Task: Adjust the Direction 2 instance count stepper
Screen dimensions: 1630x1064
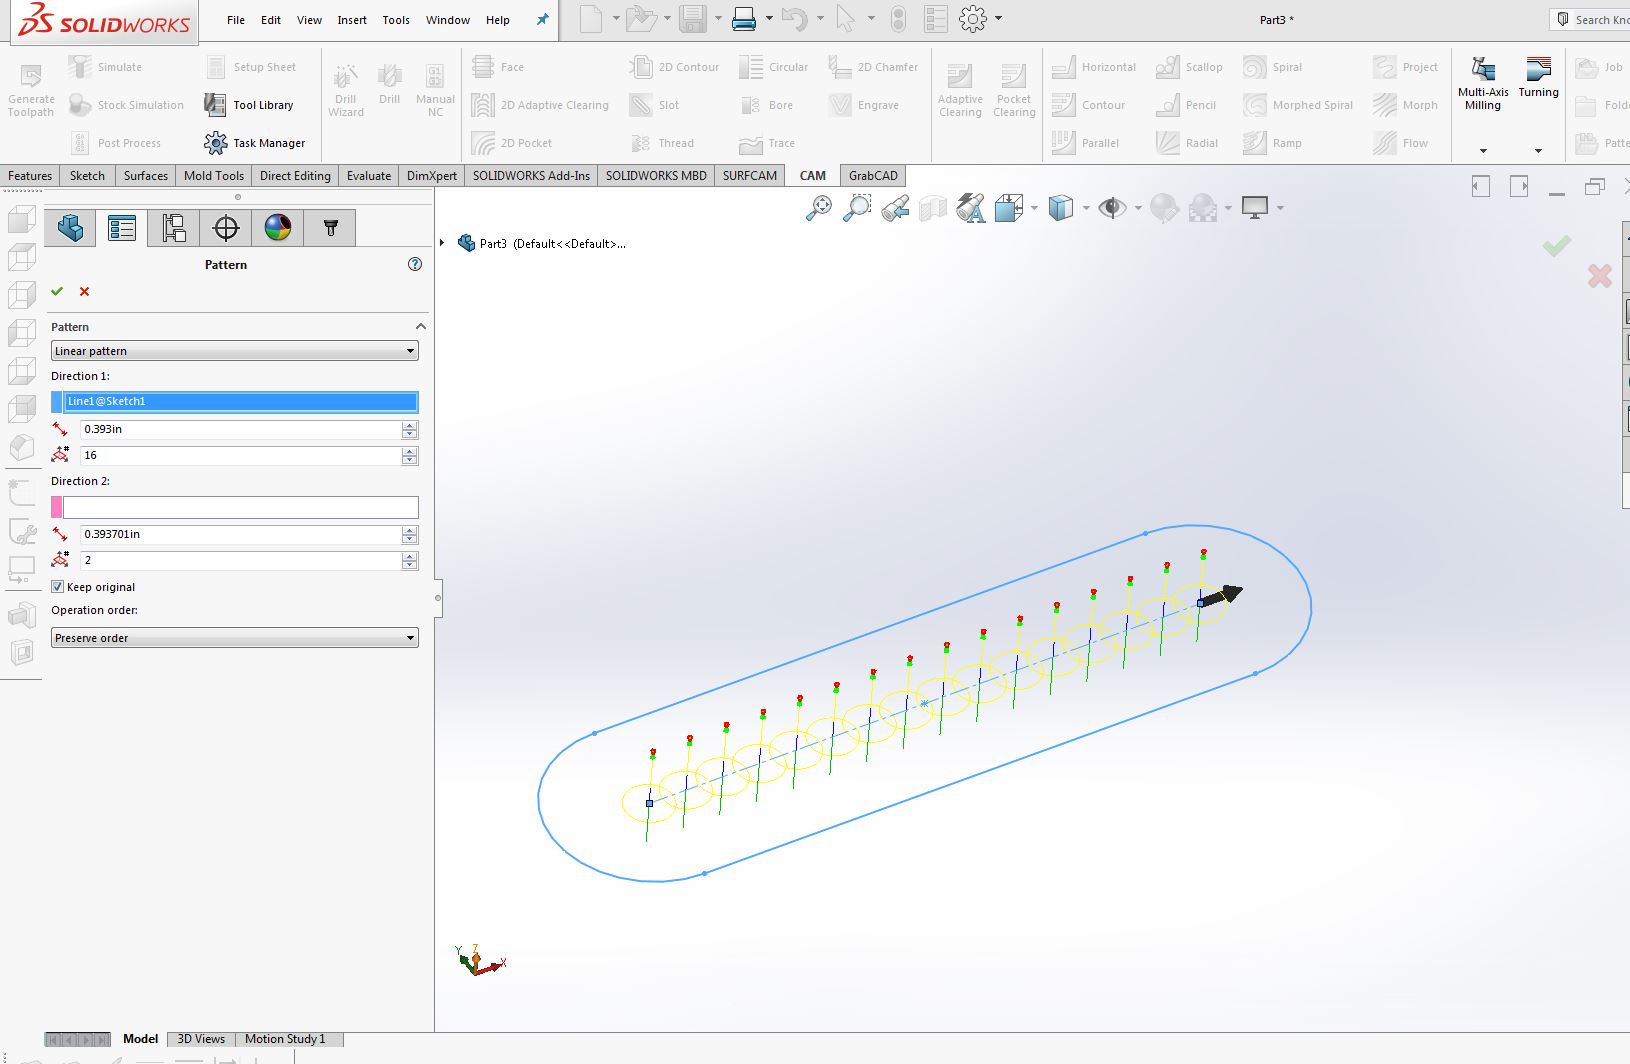Action: 410,560
